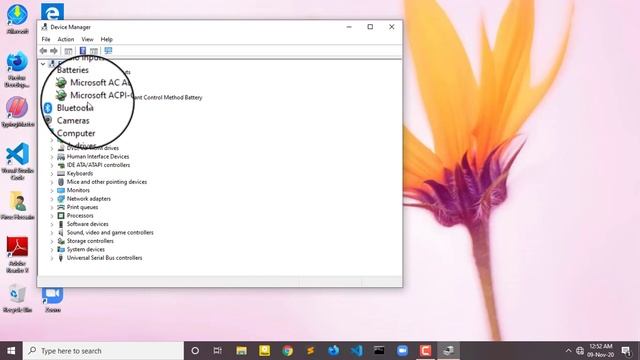The width and height of the screenshot is (640, 360).
Task: Click the toolbar icon right of Help
Action: (94, 51)
